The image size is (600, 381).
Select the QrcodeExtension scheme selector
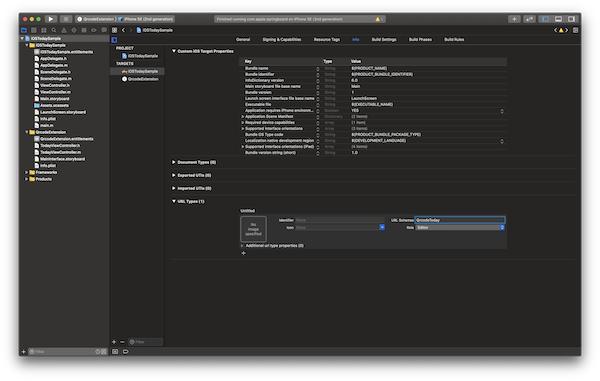(96, 19)
